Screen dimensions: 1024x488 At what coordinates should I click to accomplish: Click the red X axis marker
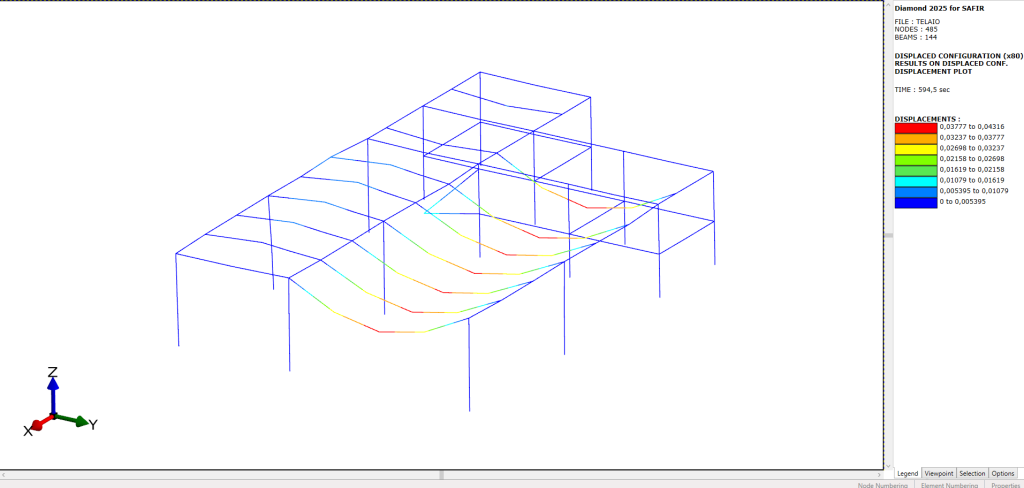click(37, 425)
